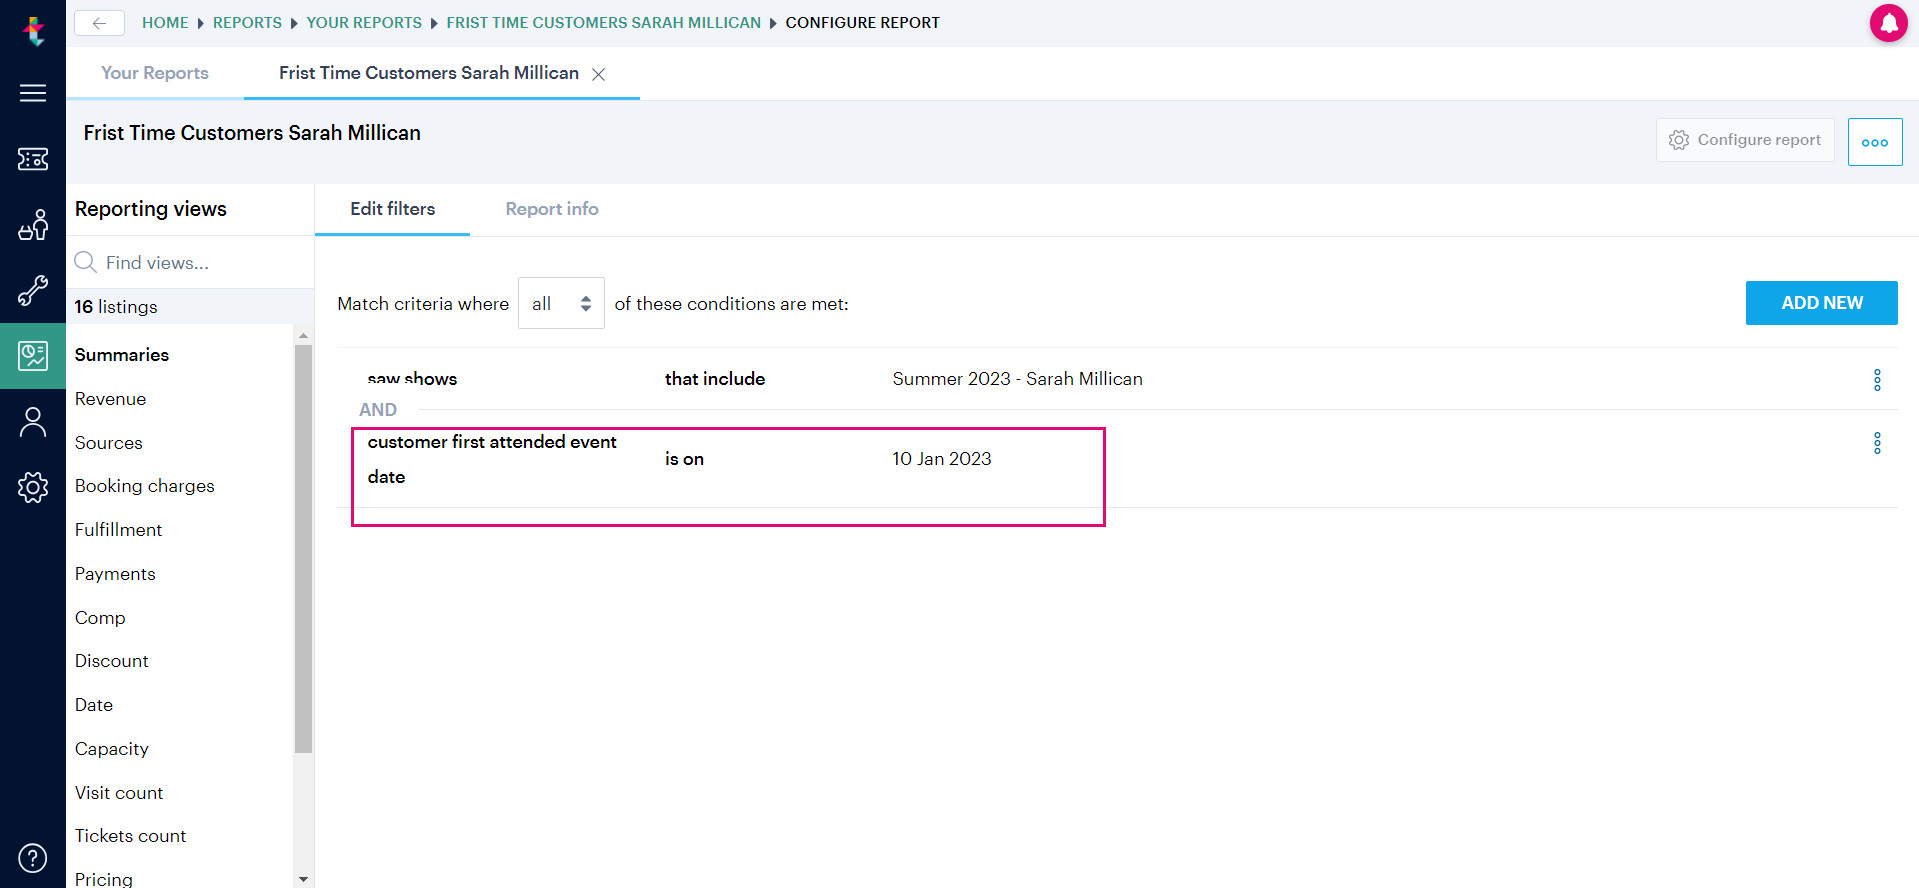Viewport: 1919px width, 888px height.
Task: Switch to the Your Reports tab
Action: click(155, 73)
